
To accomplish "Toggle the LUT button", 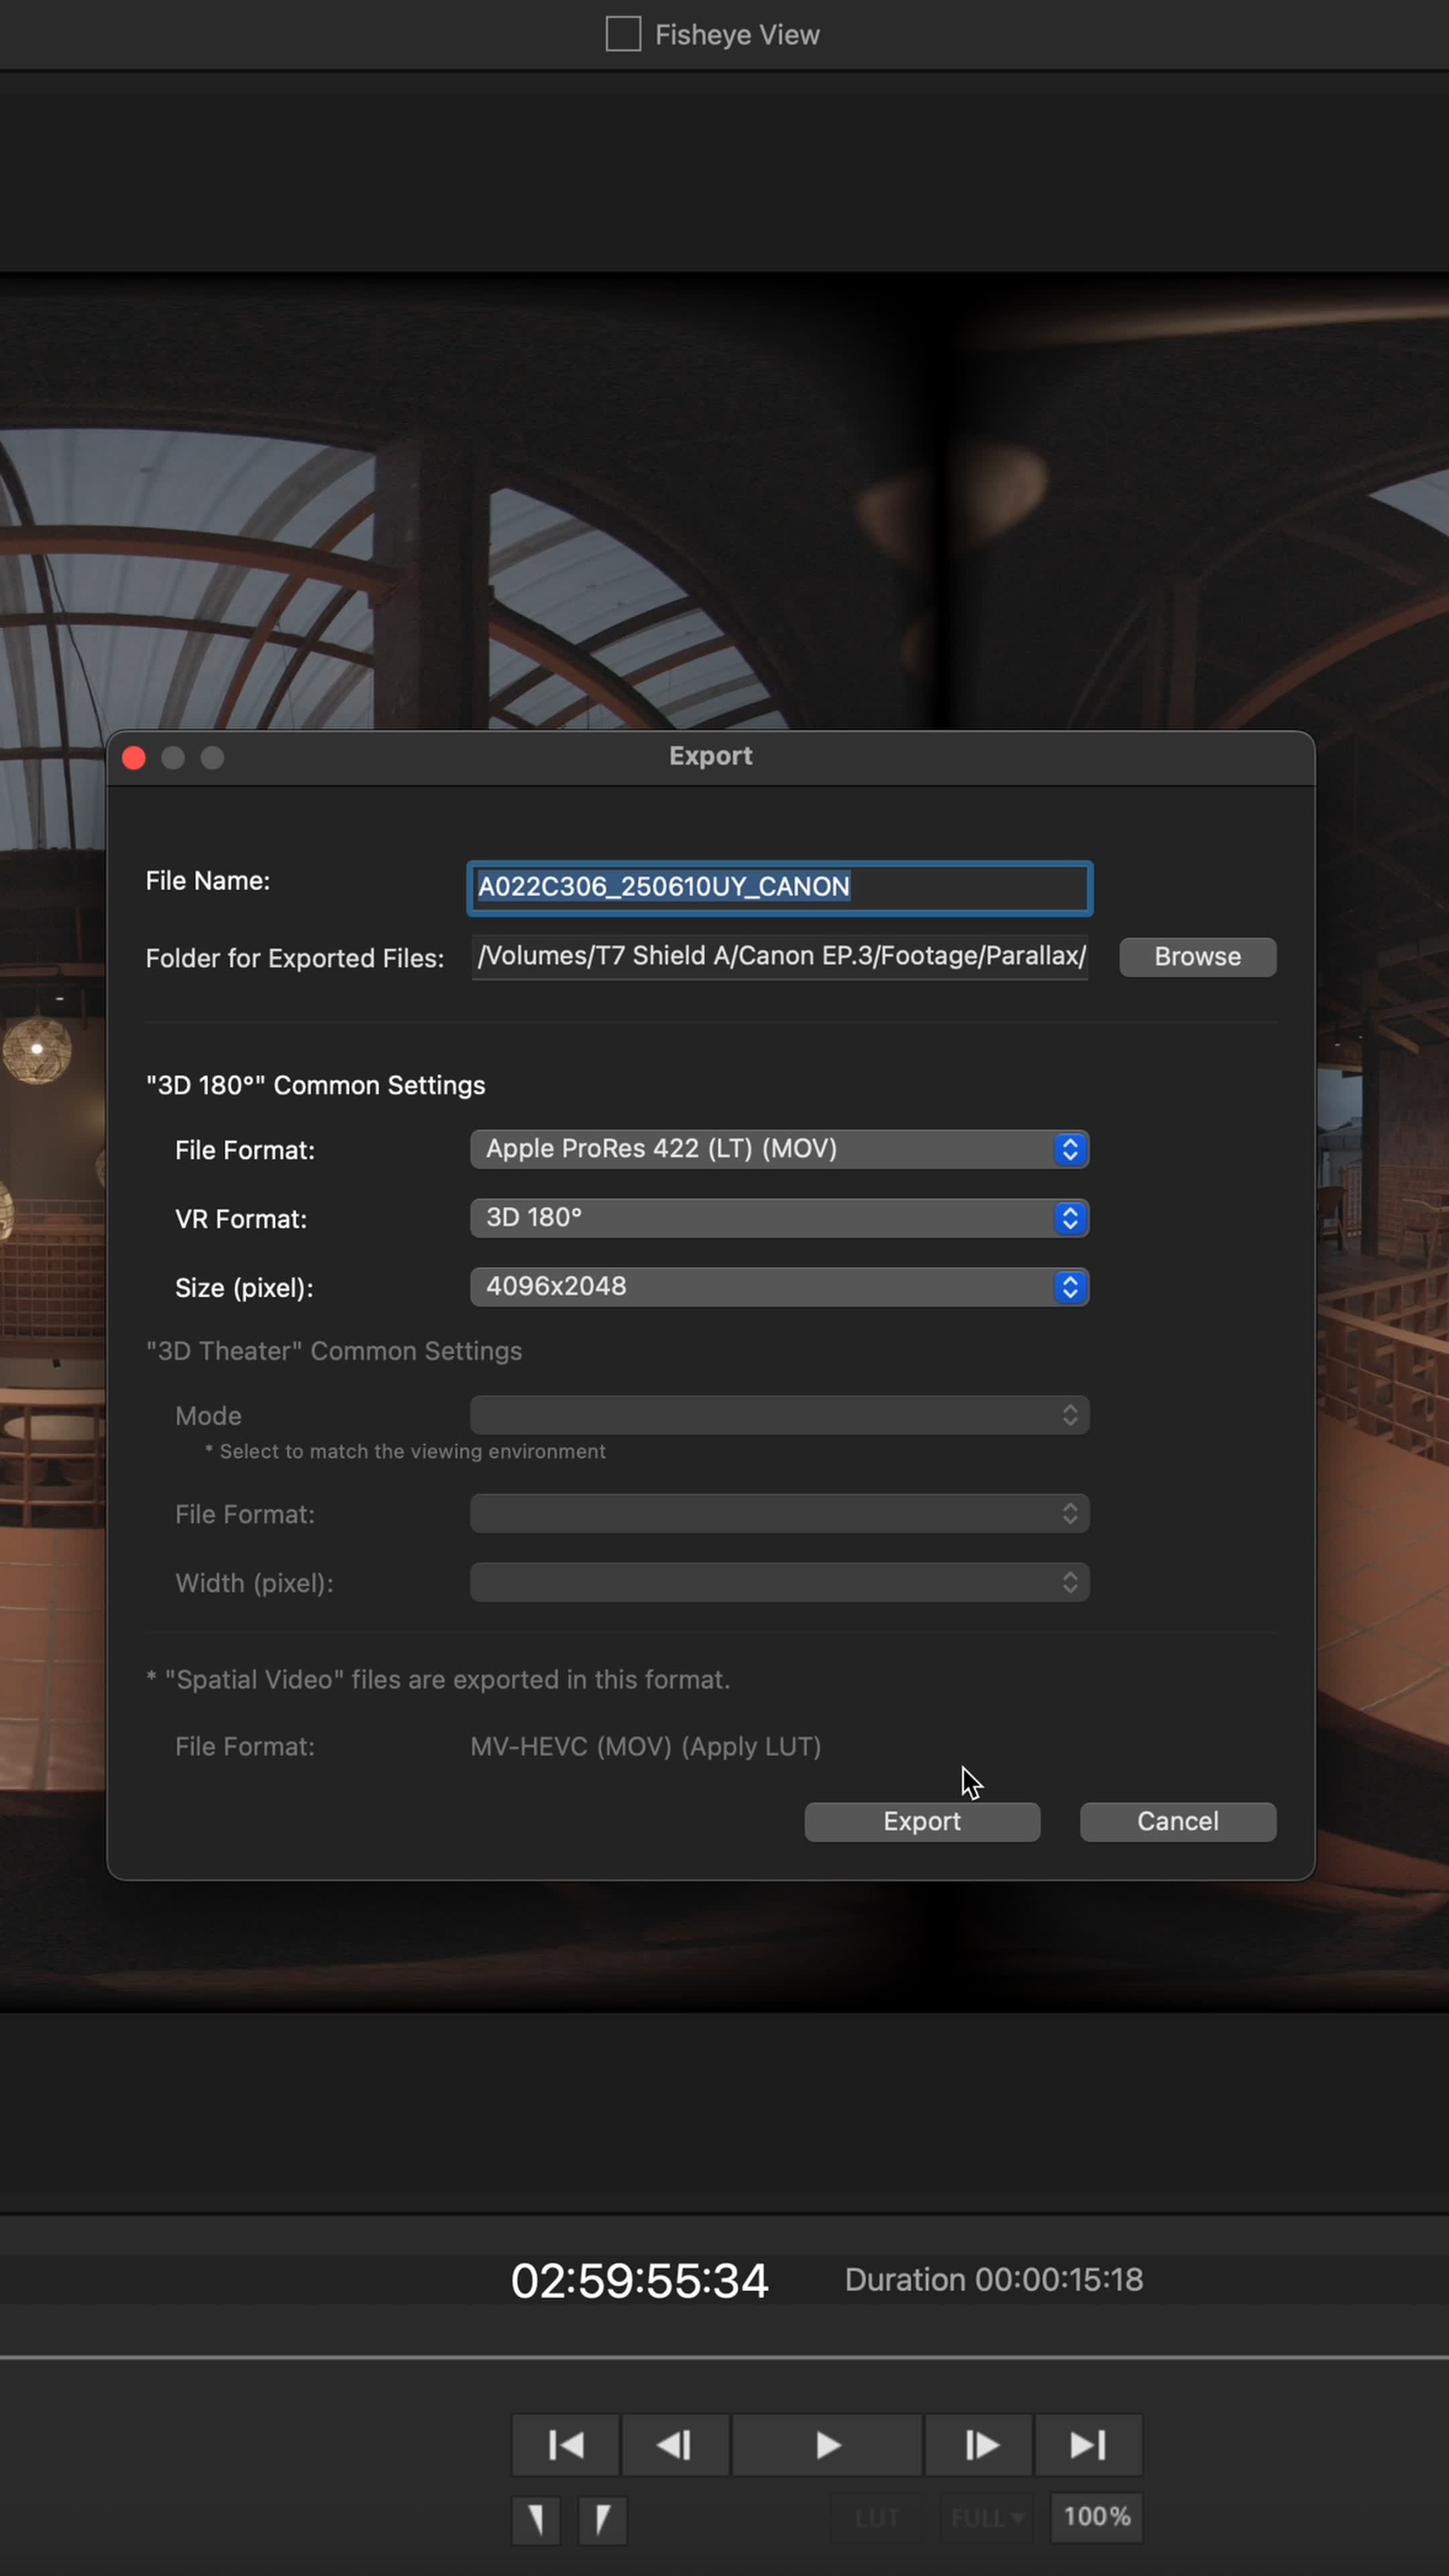I will click(877, 2518).
